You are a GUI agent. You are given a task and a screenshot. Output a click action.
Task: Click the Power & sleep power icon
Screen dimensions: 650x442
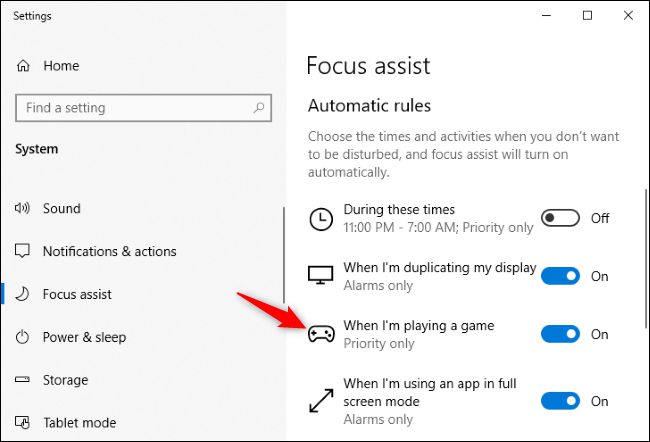pos(22,337)
